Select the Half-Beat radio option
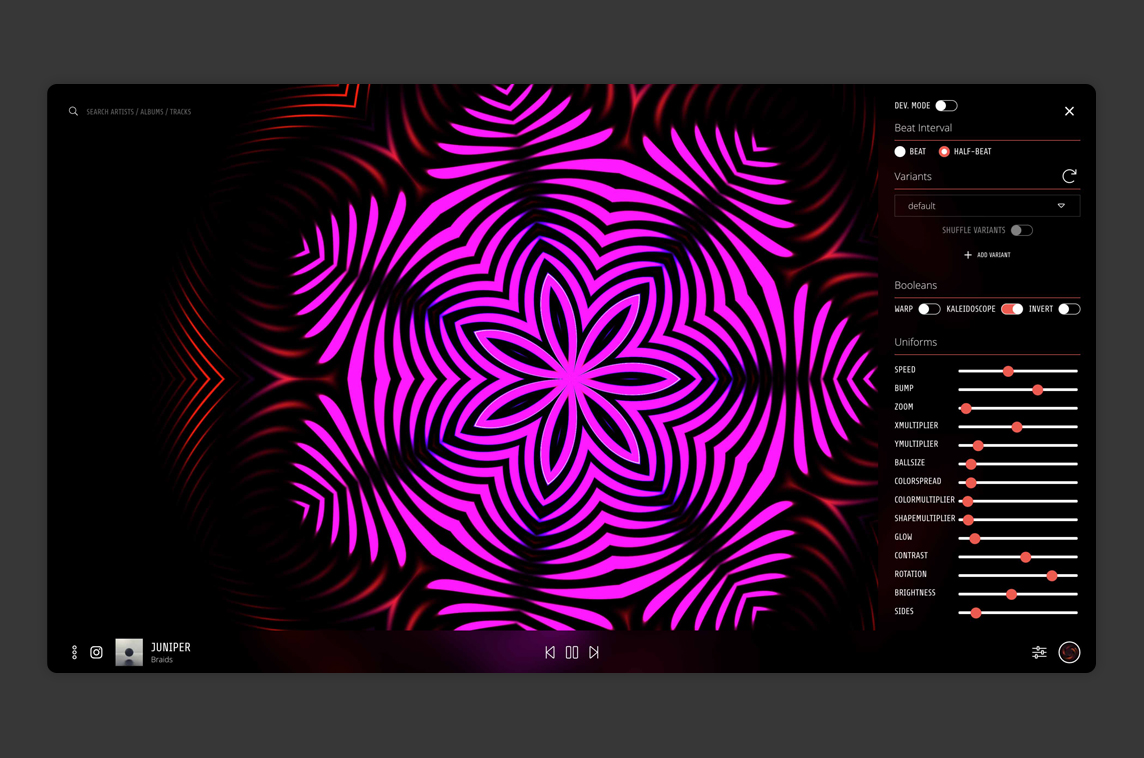This screenshot has width=1144, height=758. coord(944,152)
